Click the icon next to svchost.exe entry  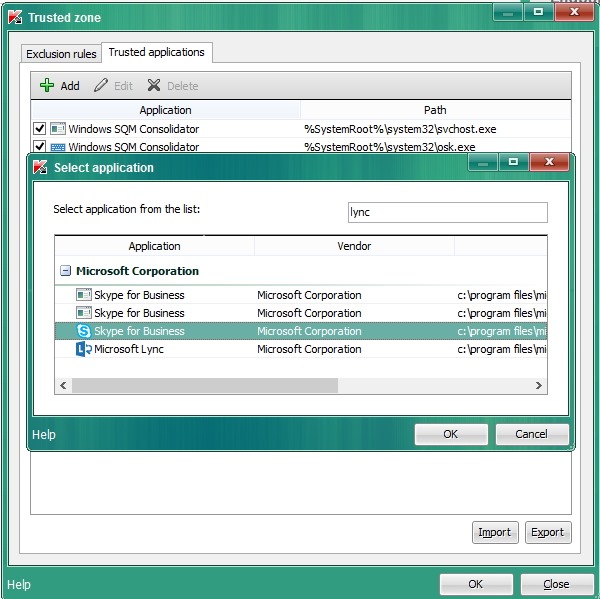tap(58, 129)
